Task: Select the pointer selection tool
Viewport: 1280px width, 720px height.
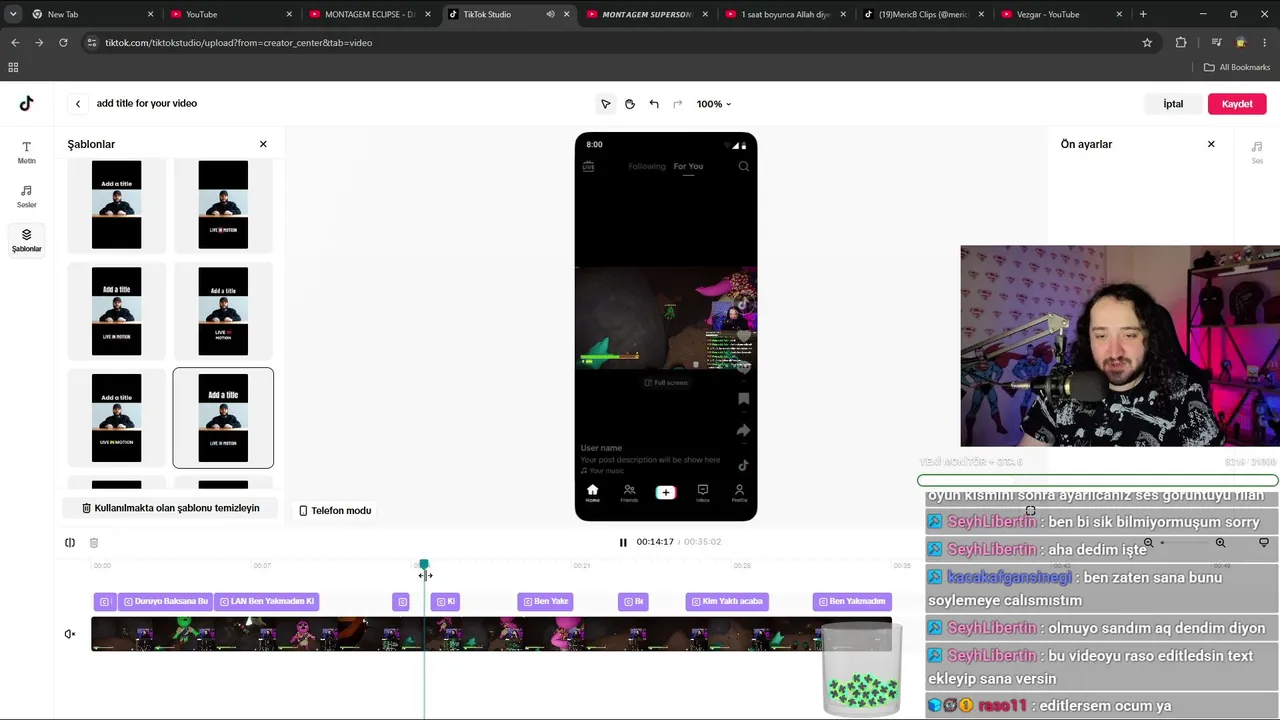Action: point(605,104)
